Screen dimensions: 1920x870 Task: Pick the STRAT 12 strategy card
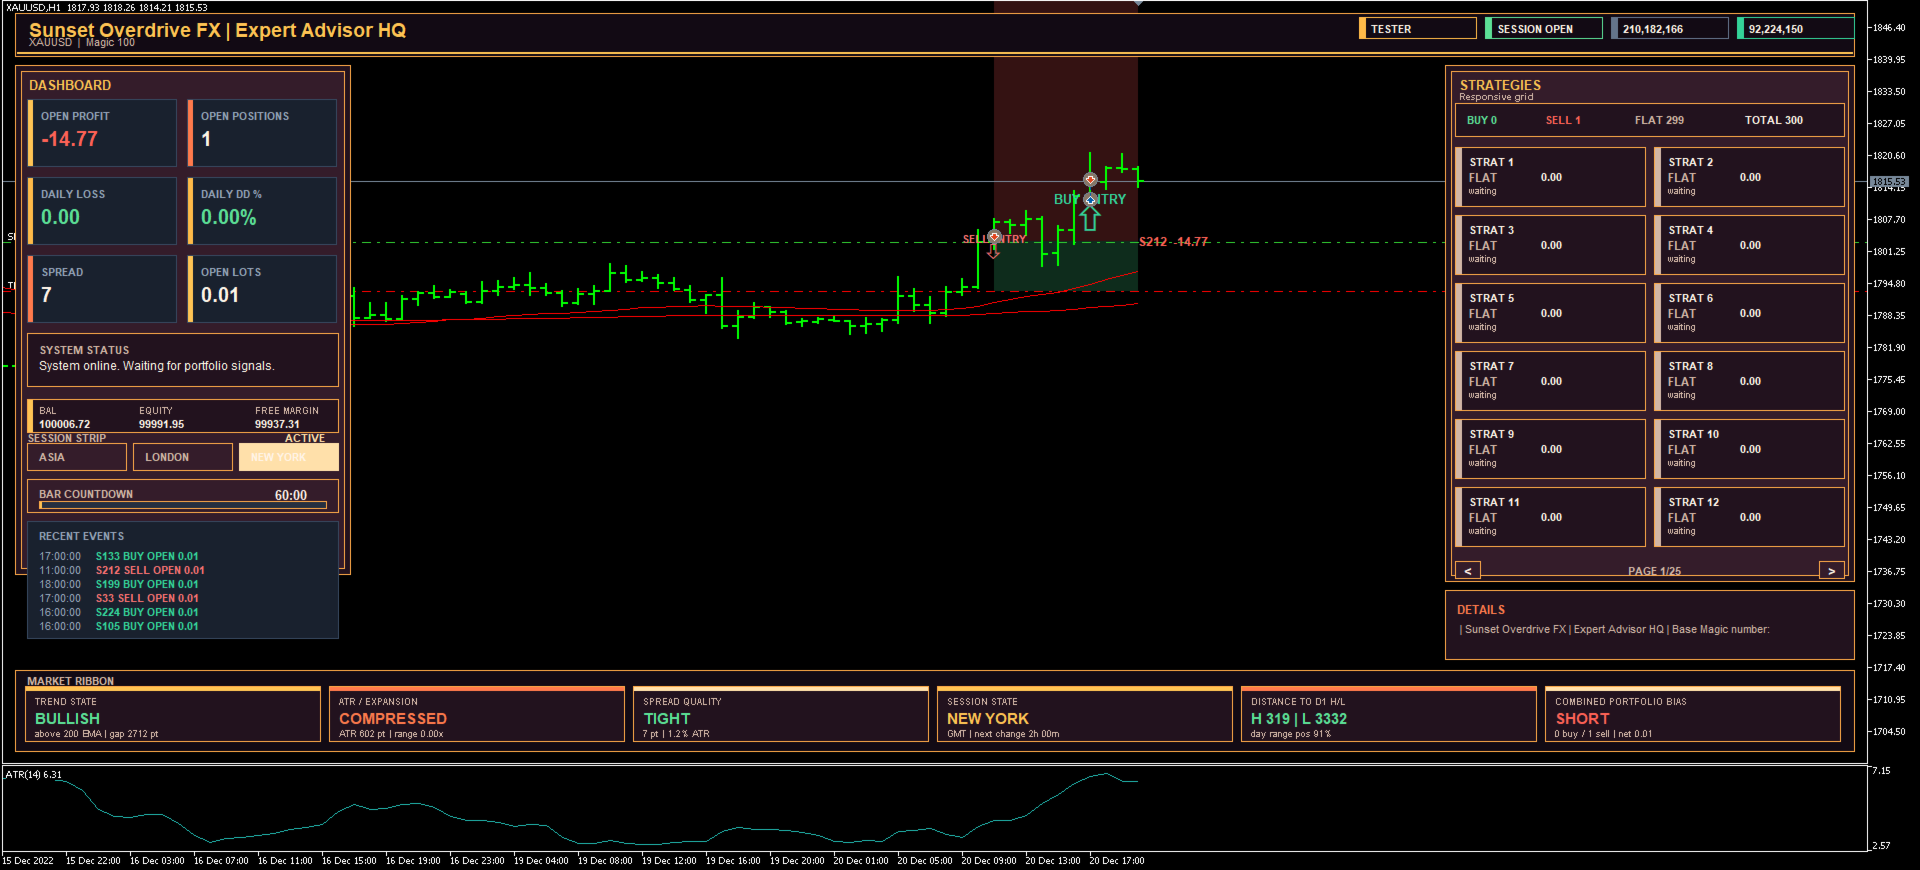tap(1750, 517)
